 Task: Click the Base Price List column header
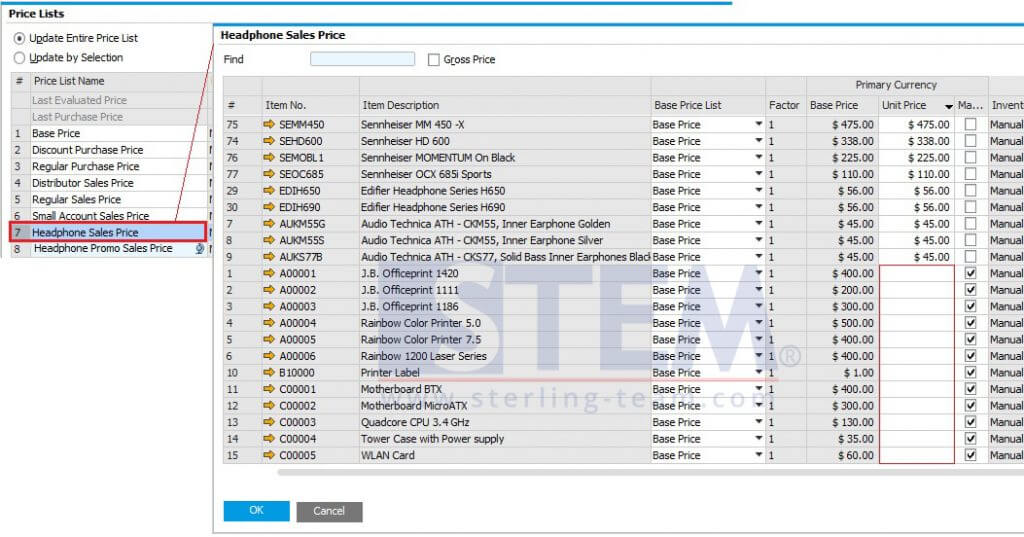click(x=708, y=105)
